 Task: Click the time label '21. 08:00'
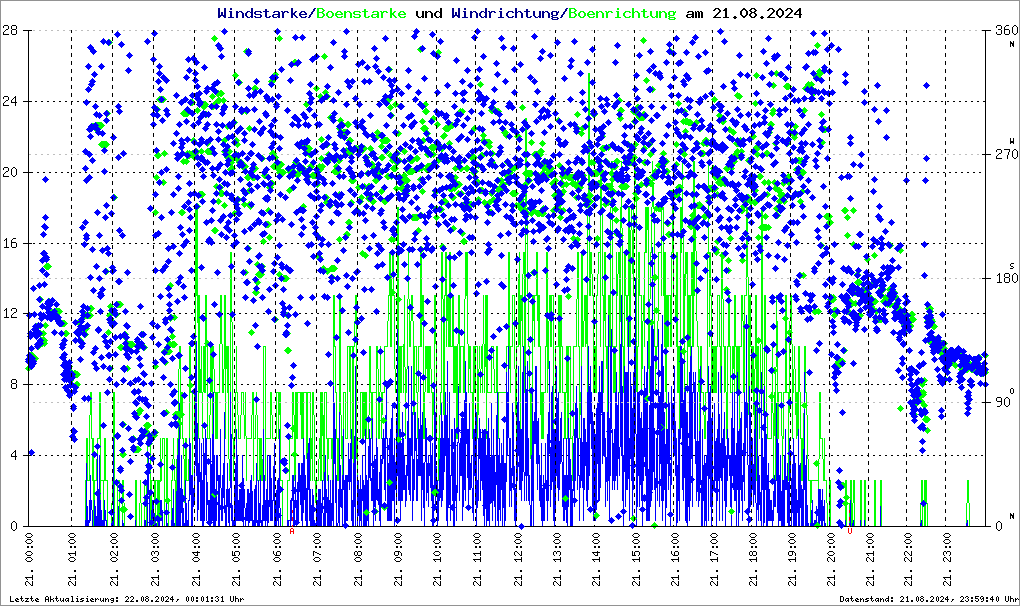(357, 559)
